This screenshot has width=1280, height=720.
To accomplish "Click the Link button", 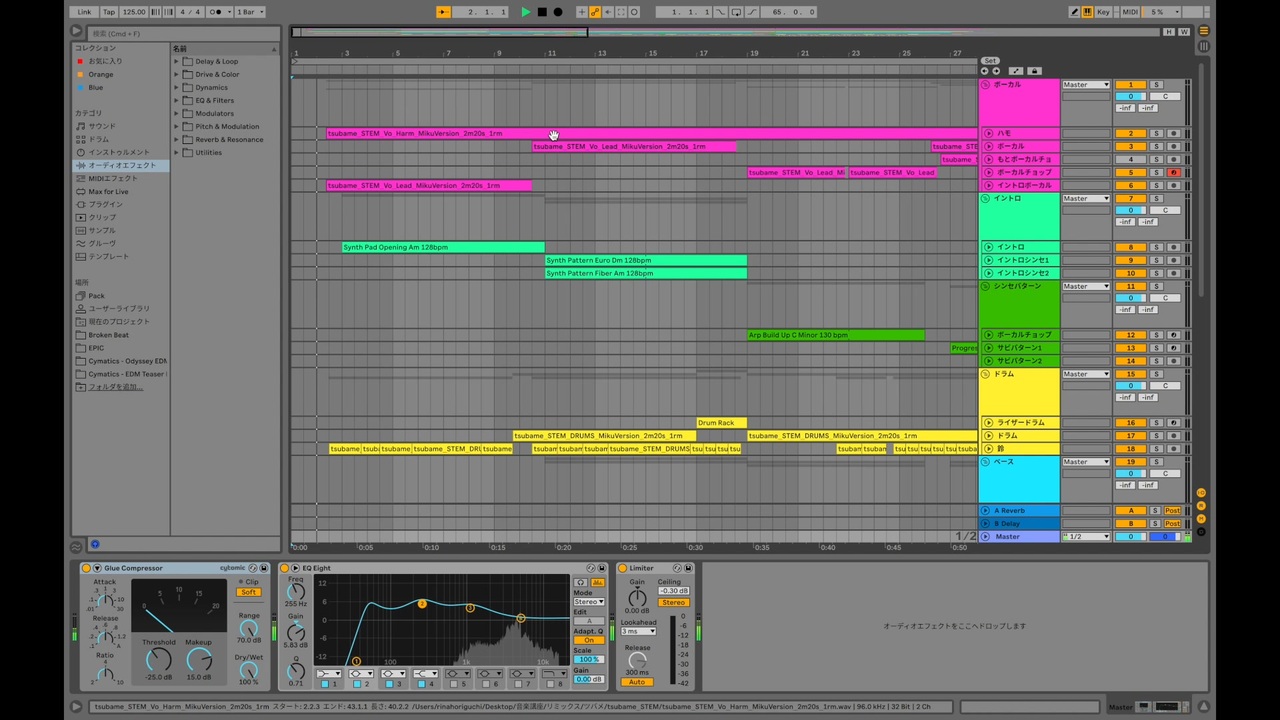I will 85,12.
